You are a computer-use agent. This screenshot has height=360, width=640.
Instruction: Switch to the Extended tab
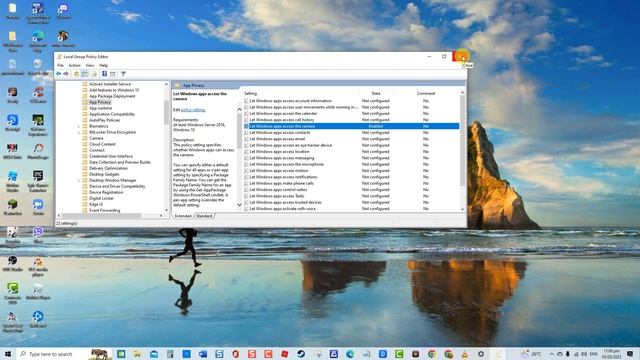(x=183, y=216)
